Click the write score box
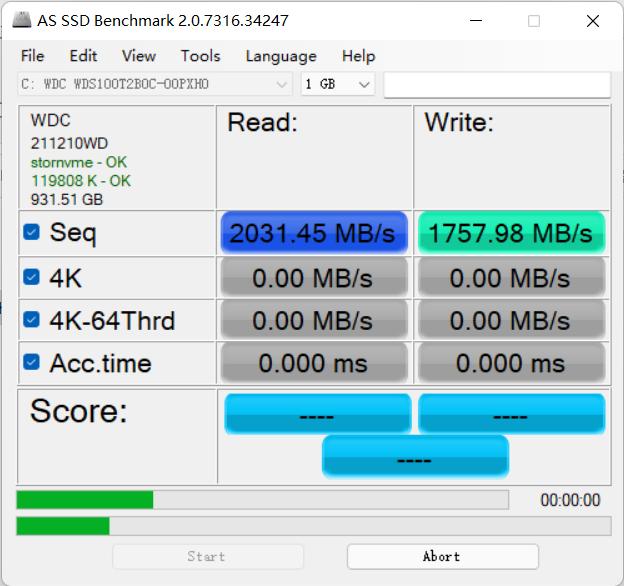This screenshot has height=586, width=624. pyautogui.click(x=512, y=414)
